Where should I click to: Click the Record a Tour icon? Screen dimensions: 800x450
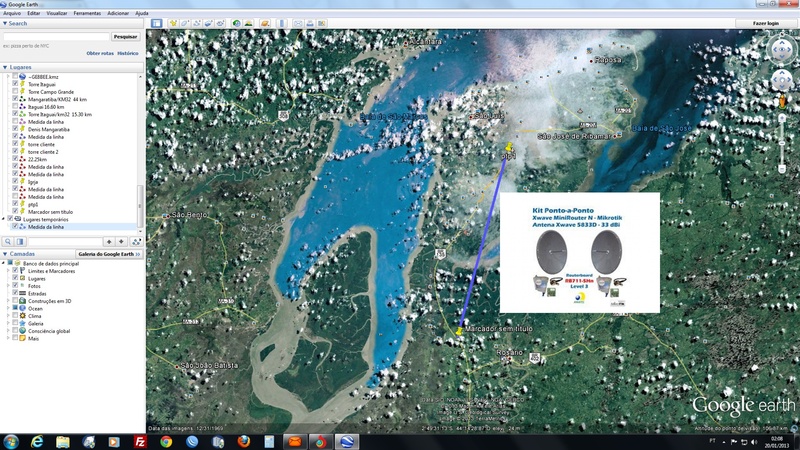(220, 23)
